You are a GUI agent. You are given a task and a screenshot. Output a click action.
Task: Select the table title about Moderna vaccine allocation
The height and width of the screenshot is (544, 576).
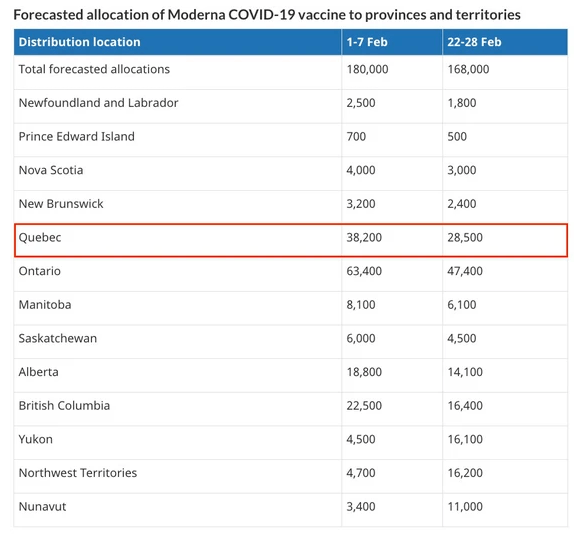pyautogui.click(x=267, y=15)
